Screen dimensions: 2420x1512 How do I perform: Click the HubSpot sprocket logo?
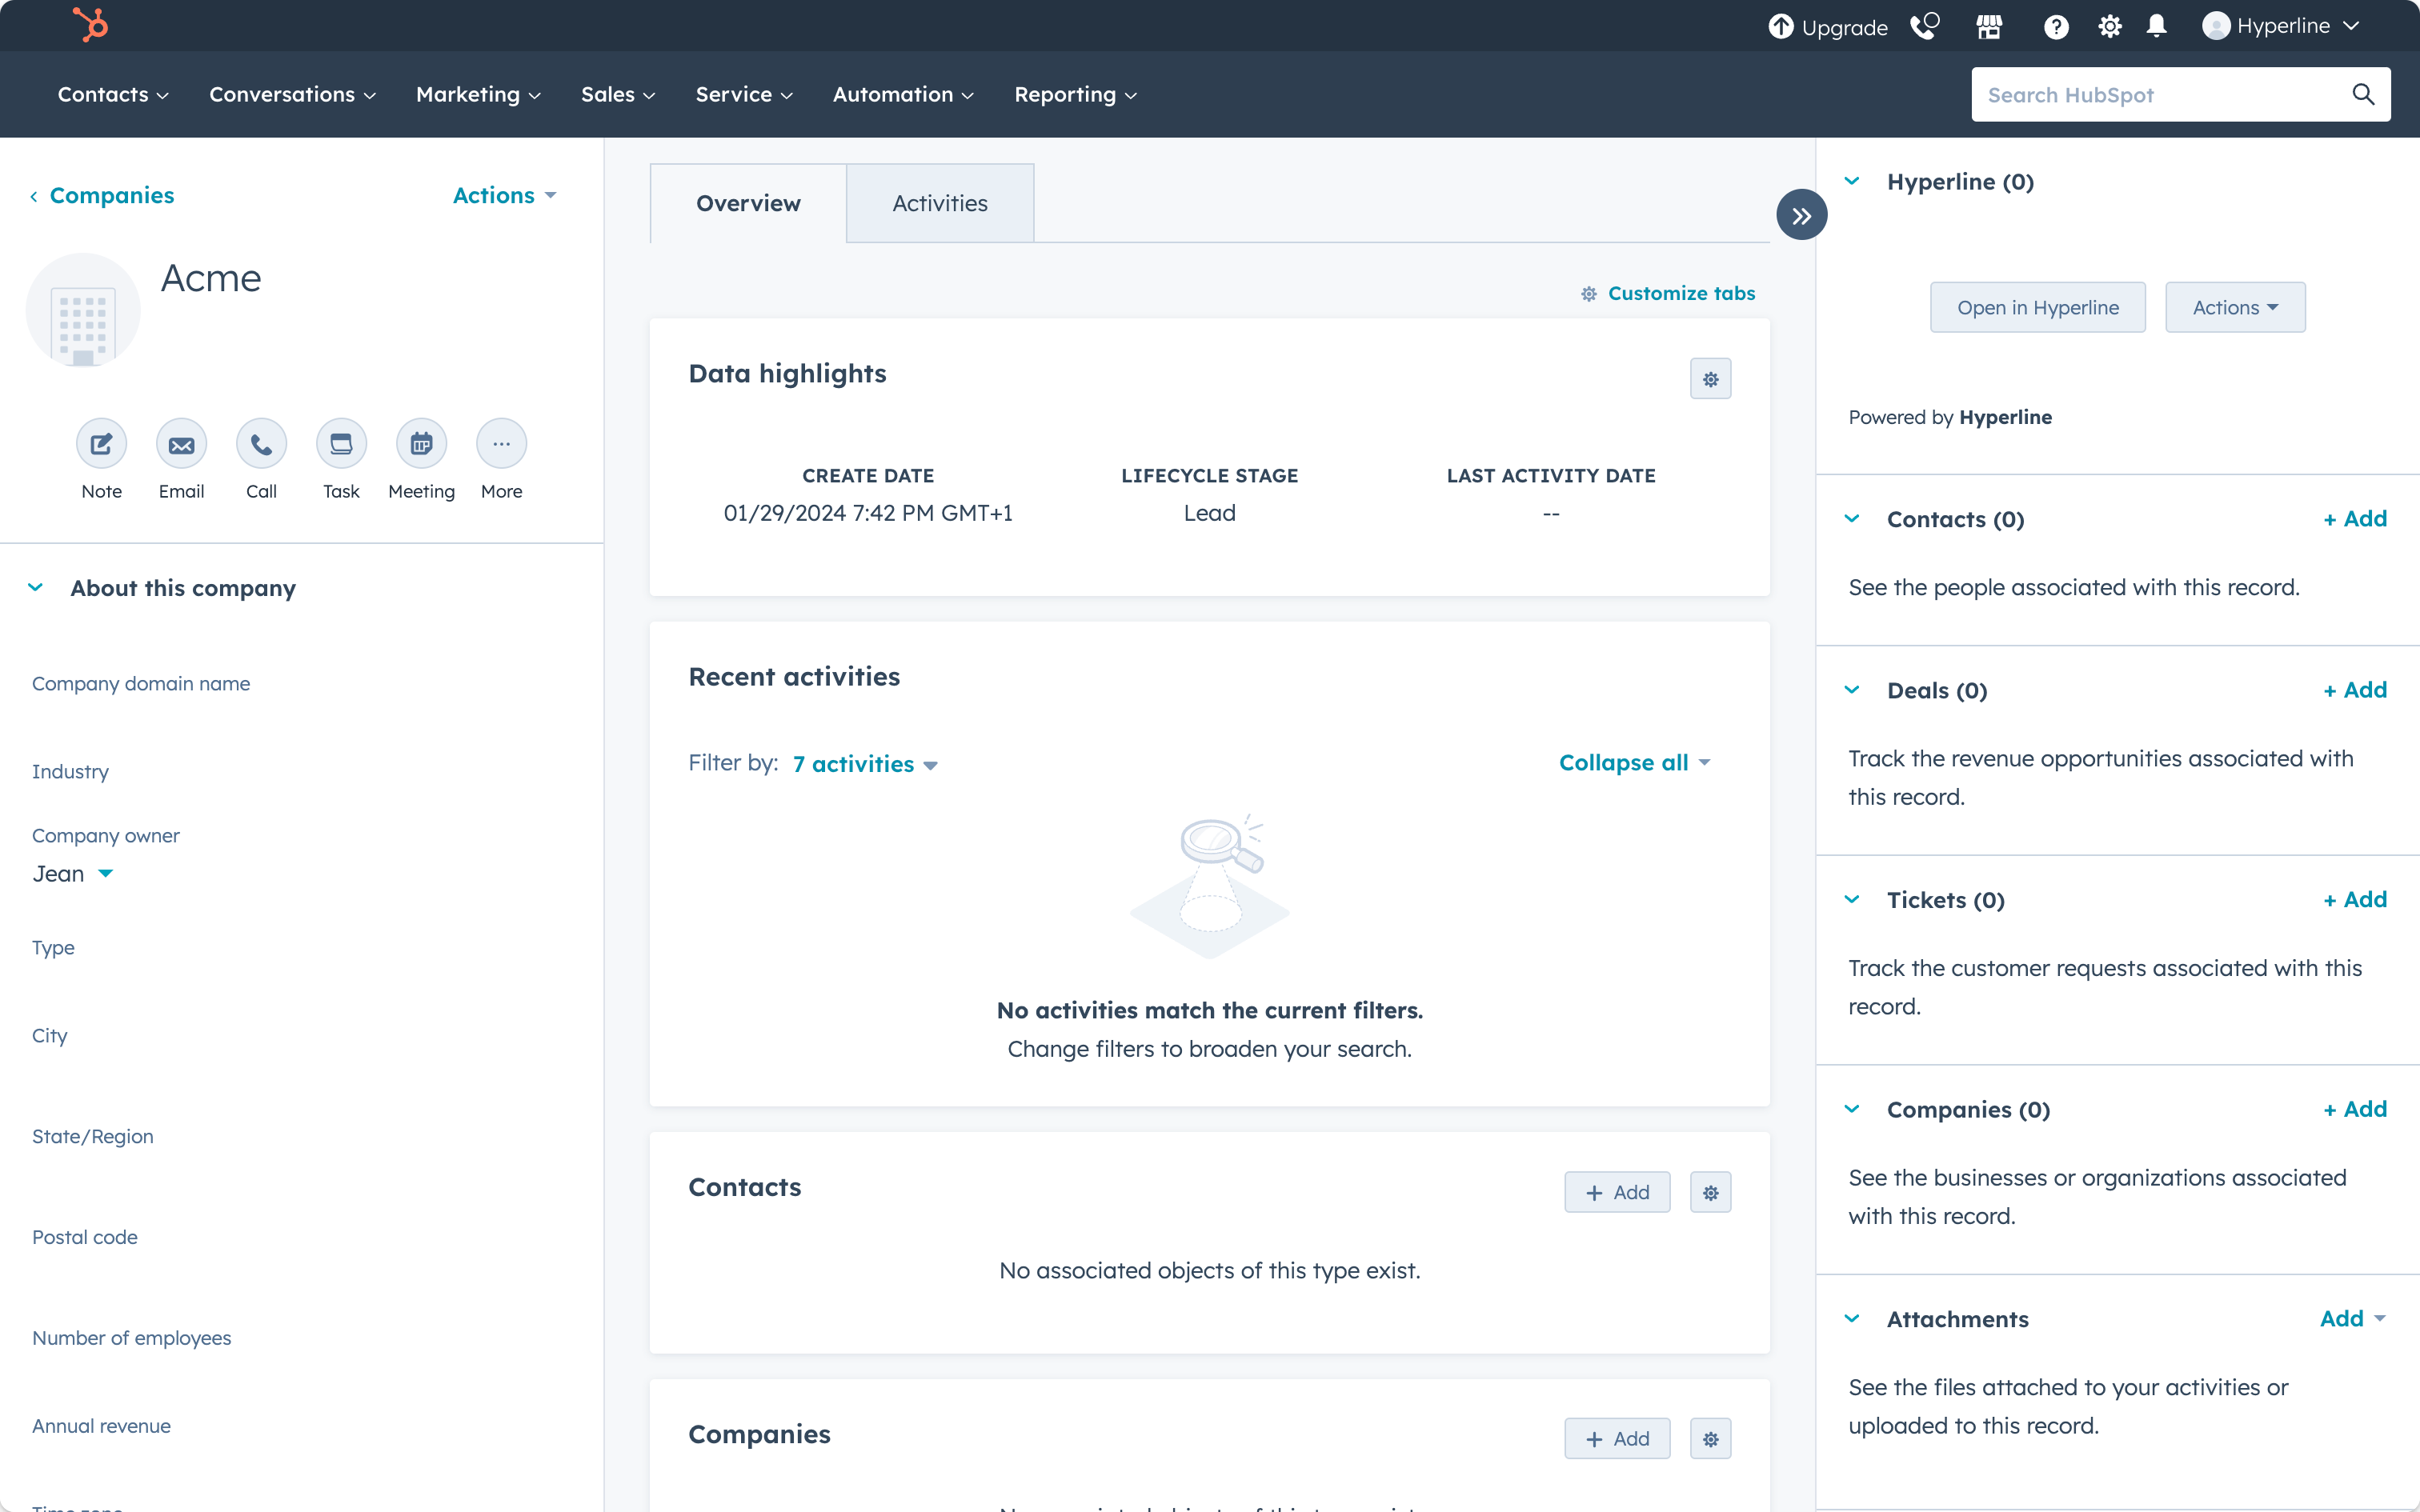[91, 25]
